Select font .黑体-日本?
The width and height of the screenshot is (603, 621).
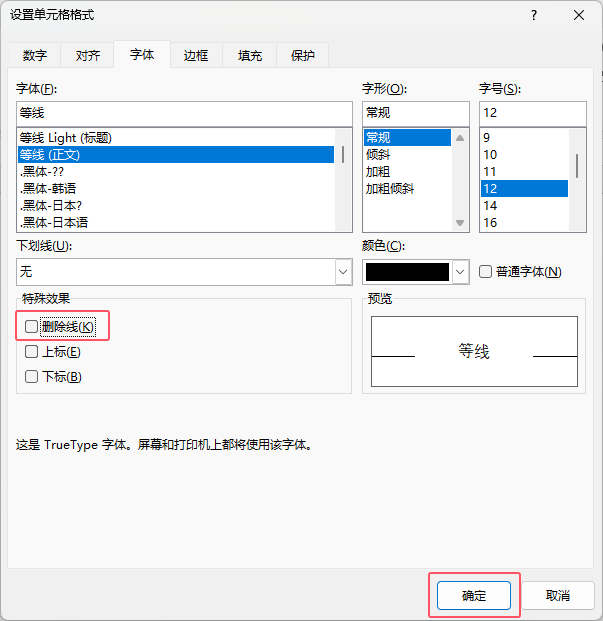point(176,206)
